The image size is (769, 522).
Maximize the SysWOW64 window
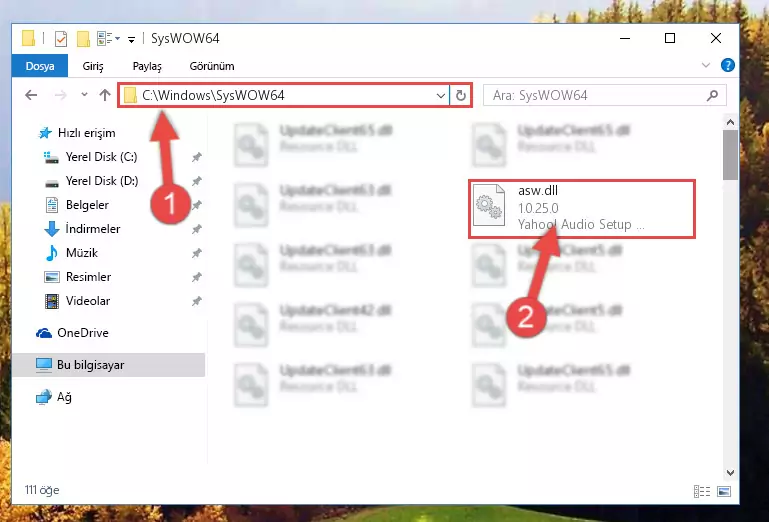670,38
